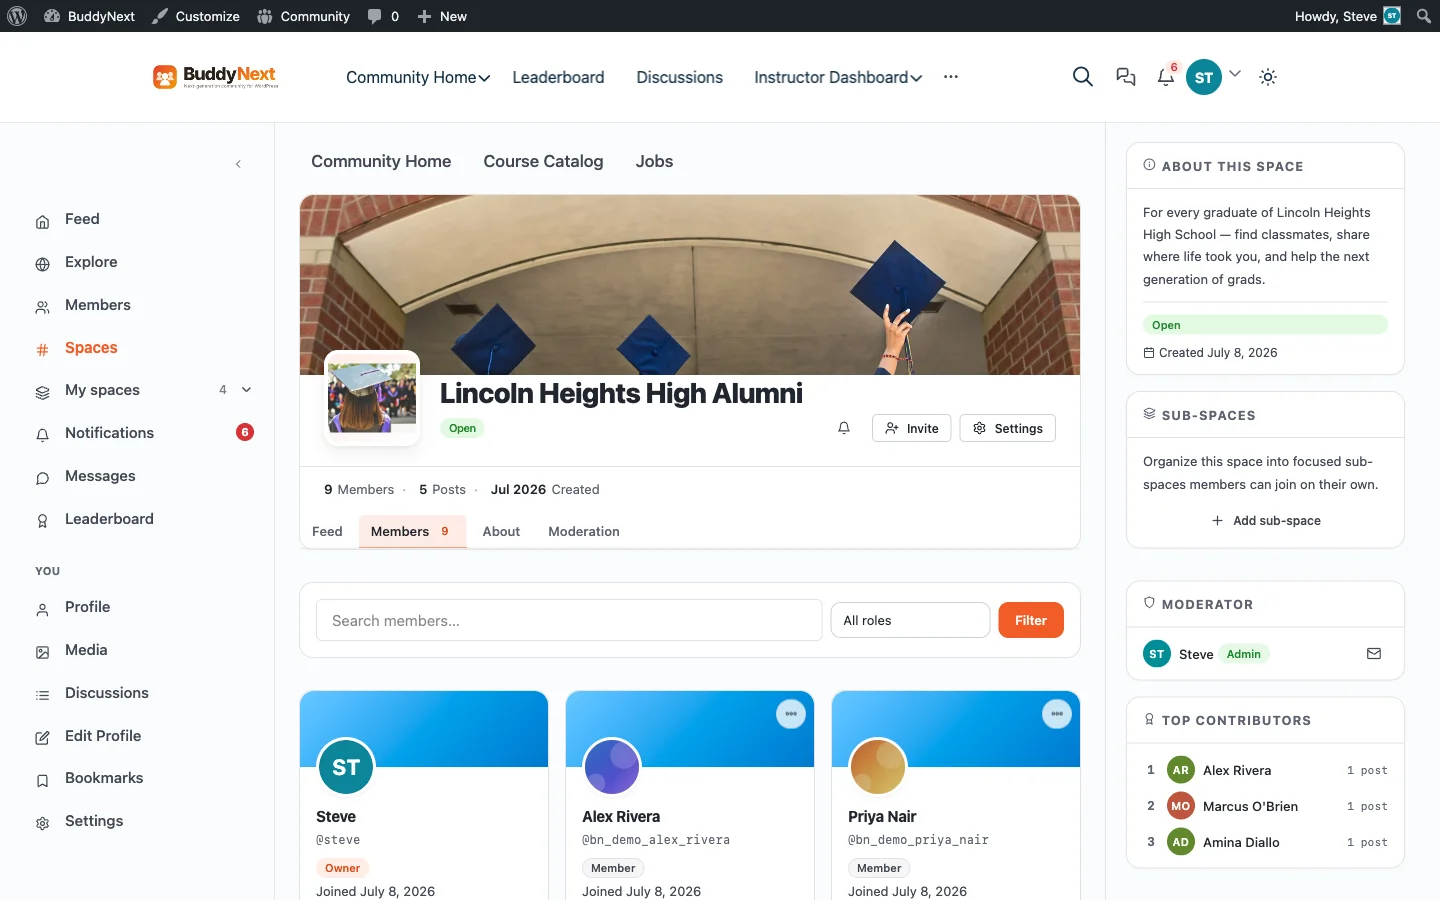Click the Invite button
This screenshot has height=900, width=1440.
(911, 428)
